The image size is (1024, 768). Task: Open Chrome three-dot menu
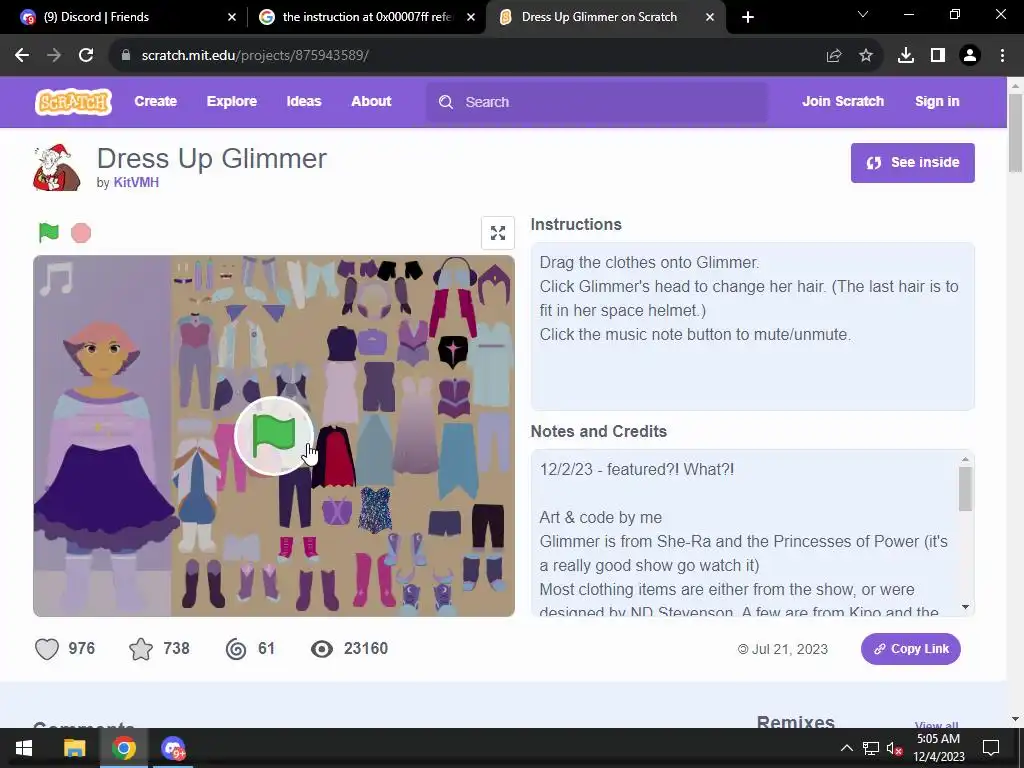tap(1002, 56)
